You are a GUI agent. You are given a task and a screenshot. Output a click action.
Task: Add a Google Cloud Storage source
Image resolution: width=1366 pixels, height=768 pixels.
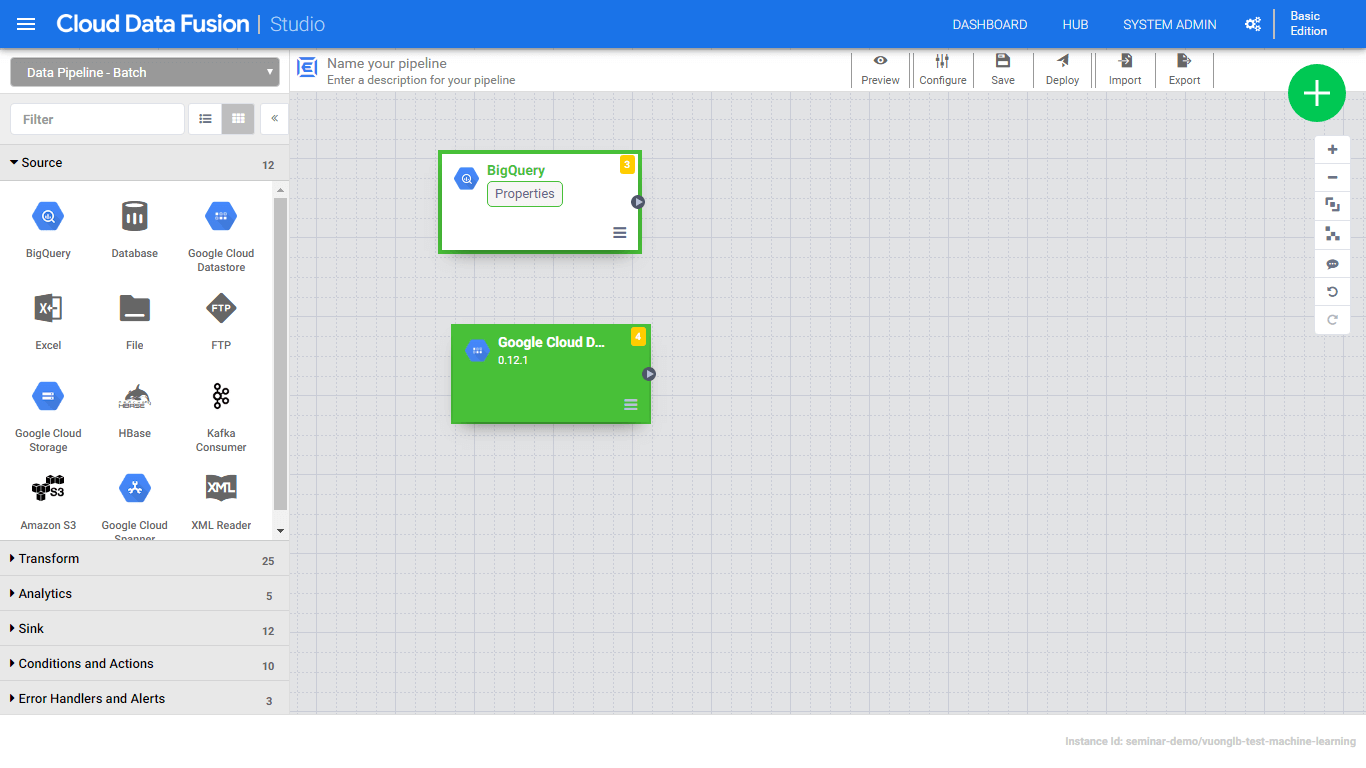pyautogui.click(x=48, y=398)
